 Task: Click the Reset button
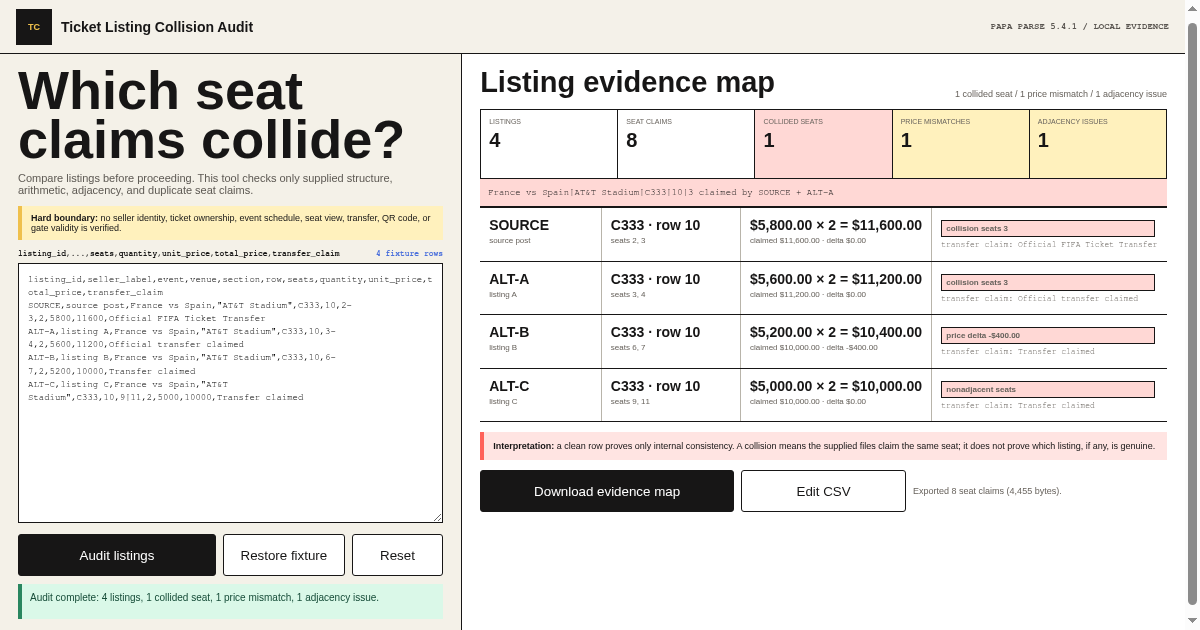pyautogui.click(x=397, y=555)
